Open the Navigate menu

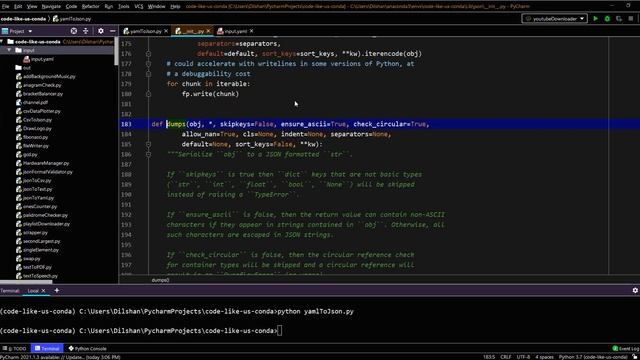[x=51, y=7]
